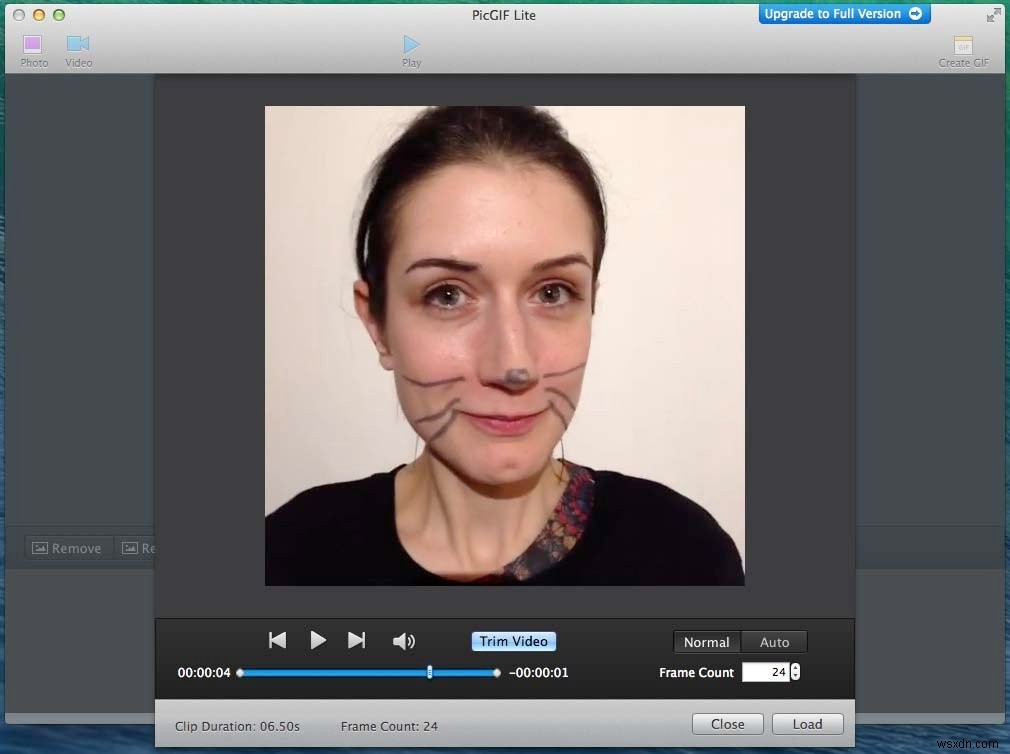
Task: Skip to the next frame
Action: pos(357,641)
